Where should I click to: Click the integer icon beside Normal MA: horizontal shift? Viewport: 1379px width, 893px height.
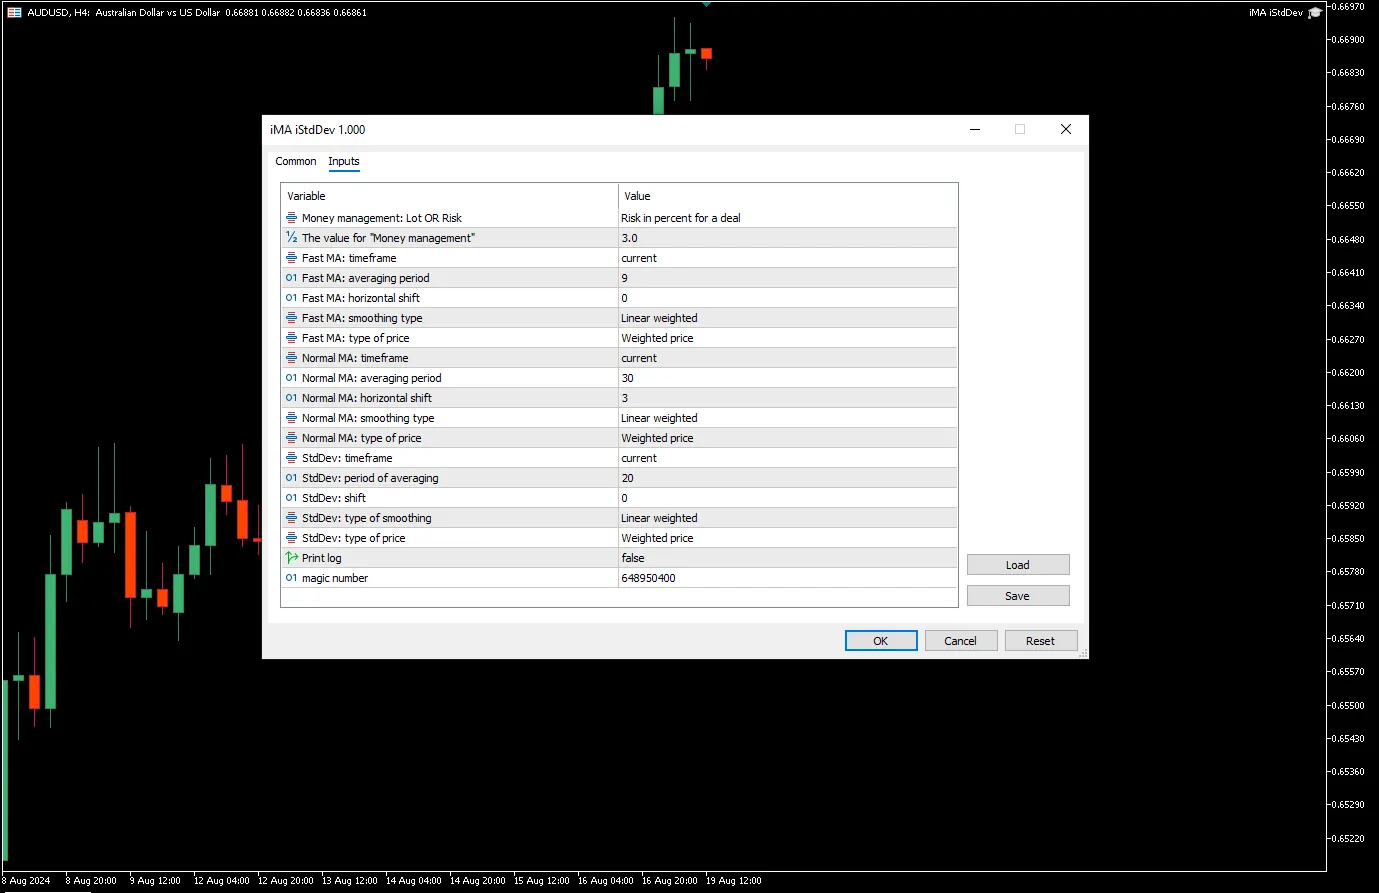291,398
